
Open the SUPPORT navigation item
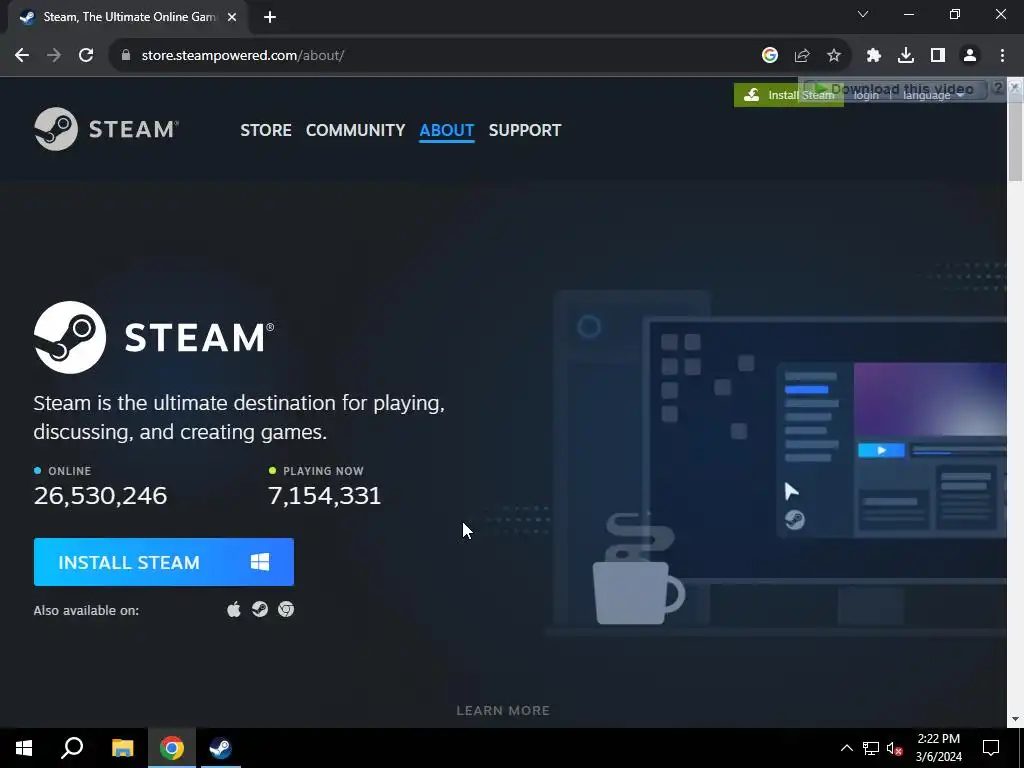[524, 130]
